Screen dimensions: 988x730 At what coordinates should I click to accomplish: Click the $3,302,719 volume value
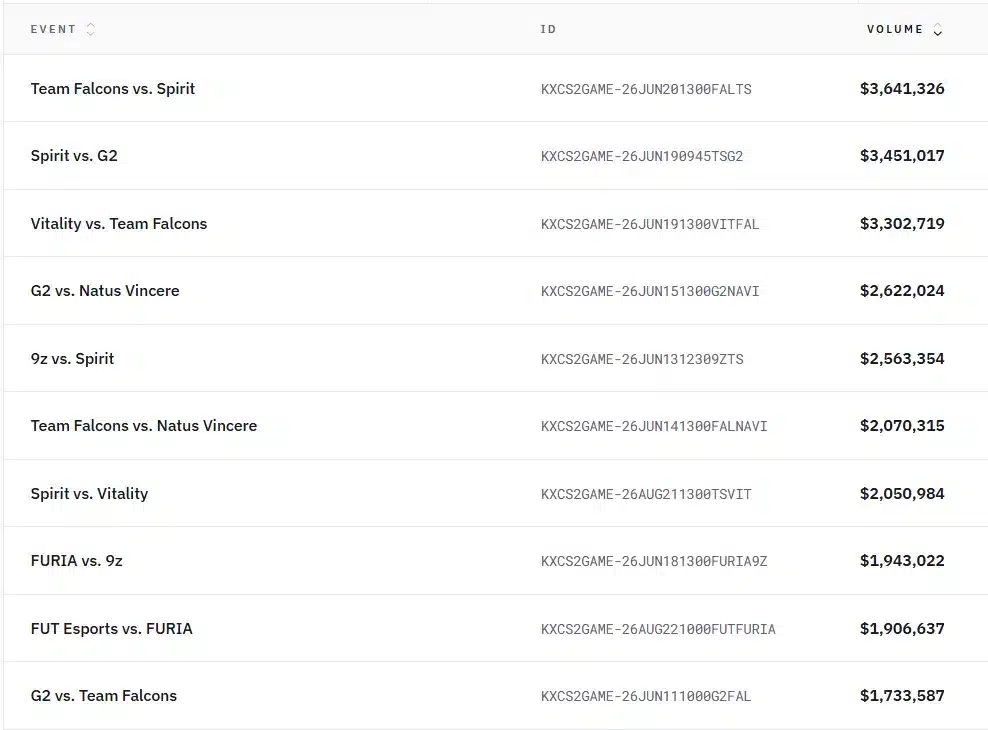[x=902, y=224]
